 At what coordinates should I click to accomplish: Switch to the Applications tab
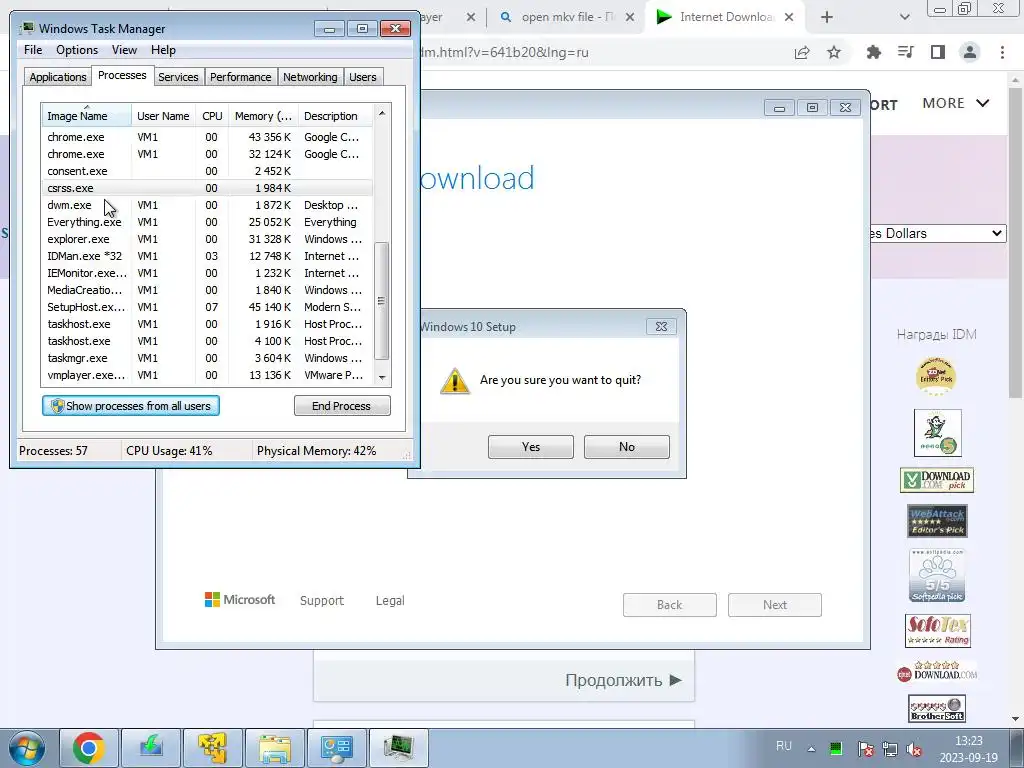click(57, 76)
